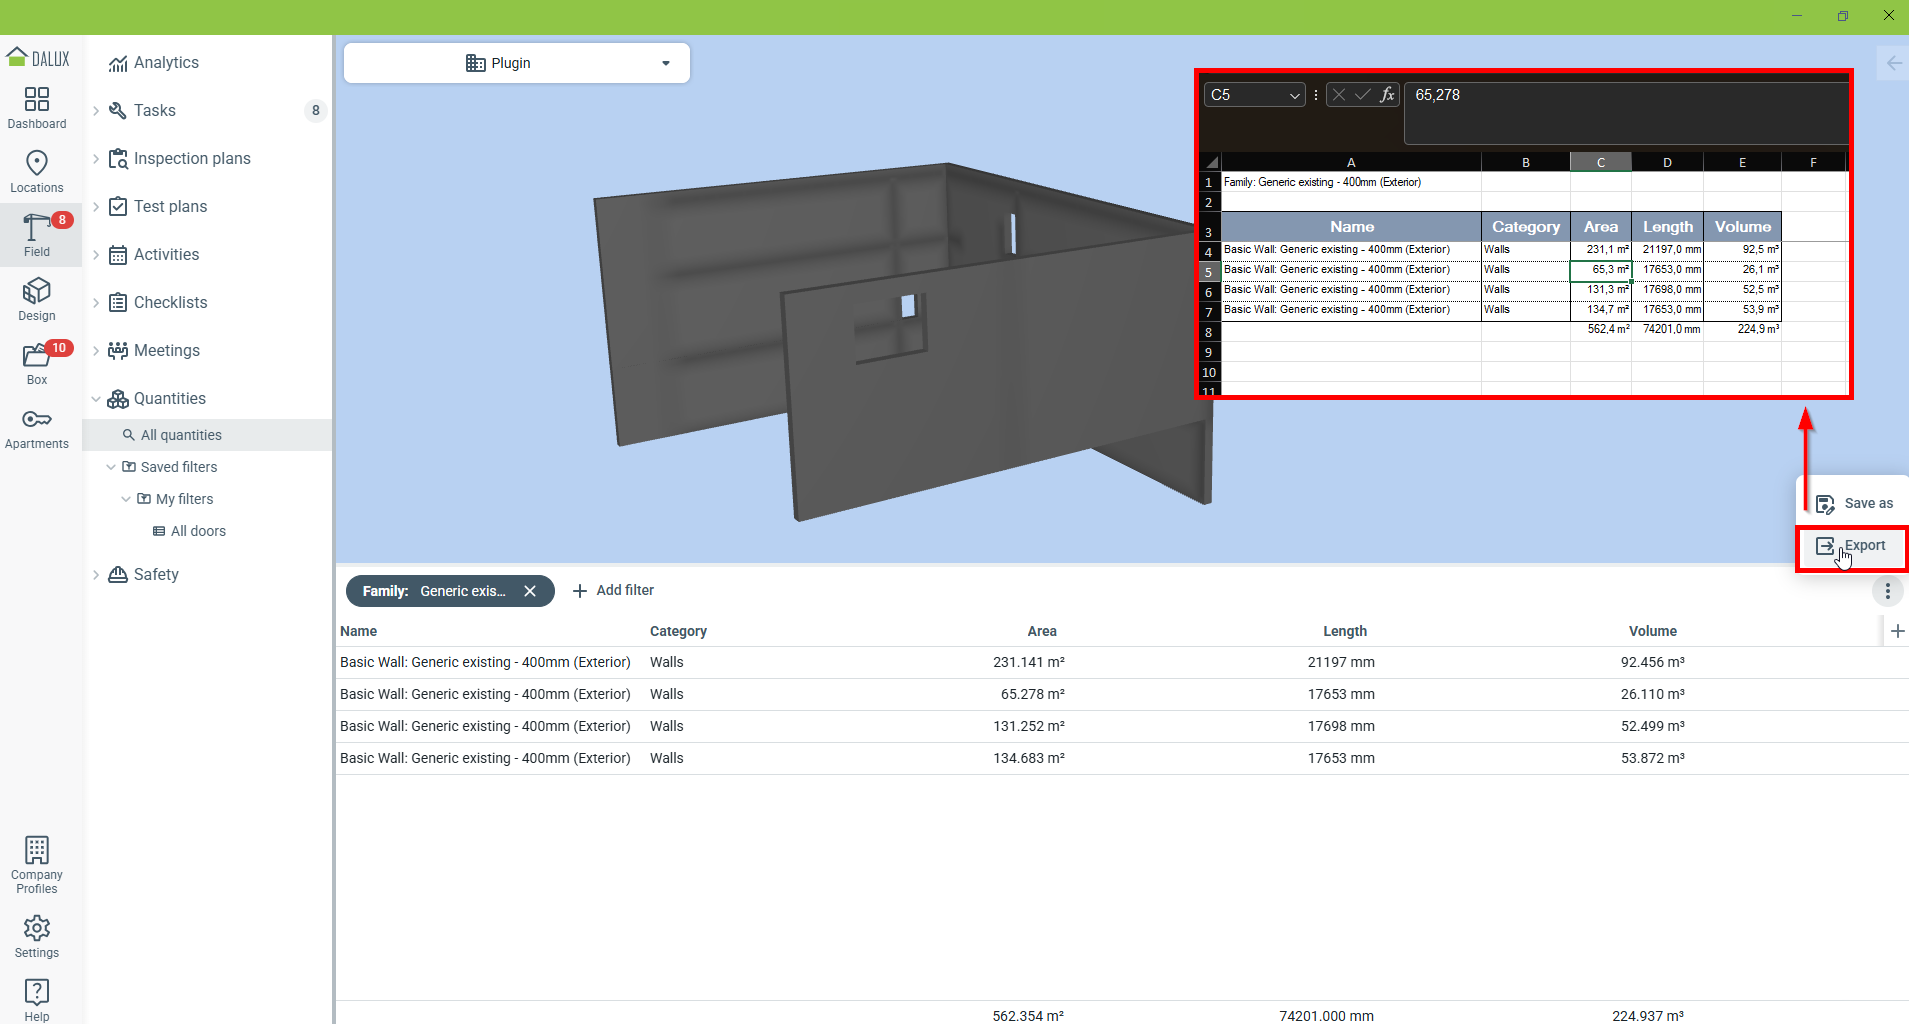1909x1024 pixels.
Task: Go to Locations in the sidebar
Action: 37,171
